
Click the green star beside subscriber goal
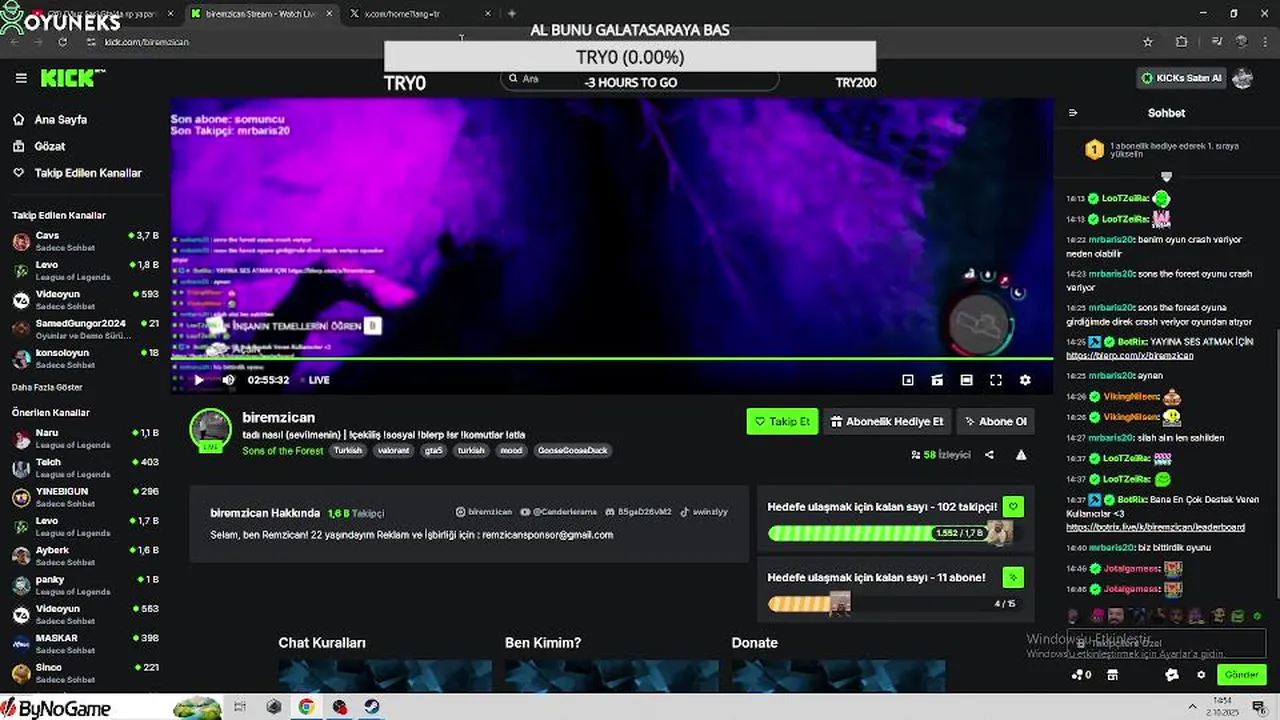1013,577
